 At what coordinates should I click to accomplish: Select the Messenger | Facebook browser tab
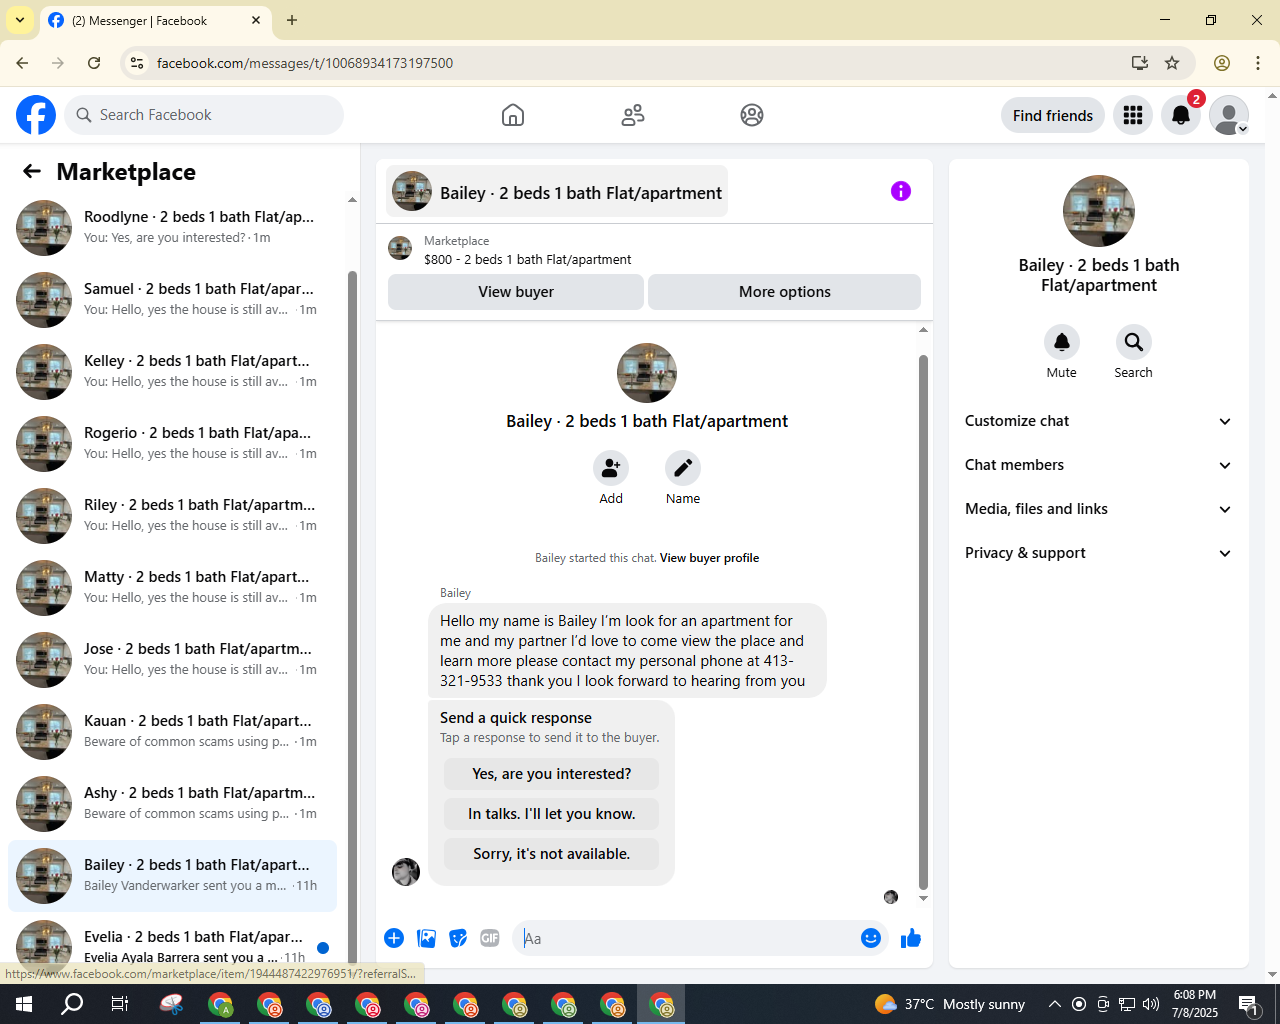point(155,20)
